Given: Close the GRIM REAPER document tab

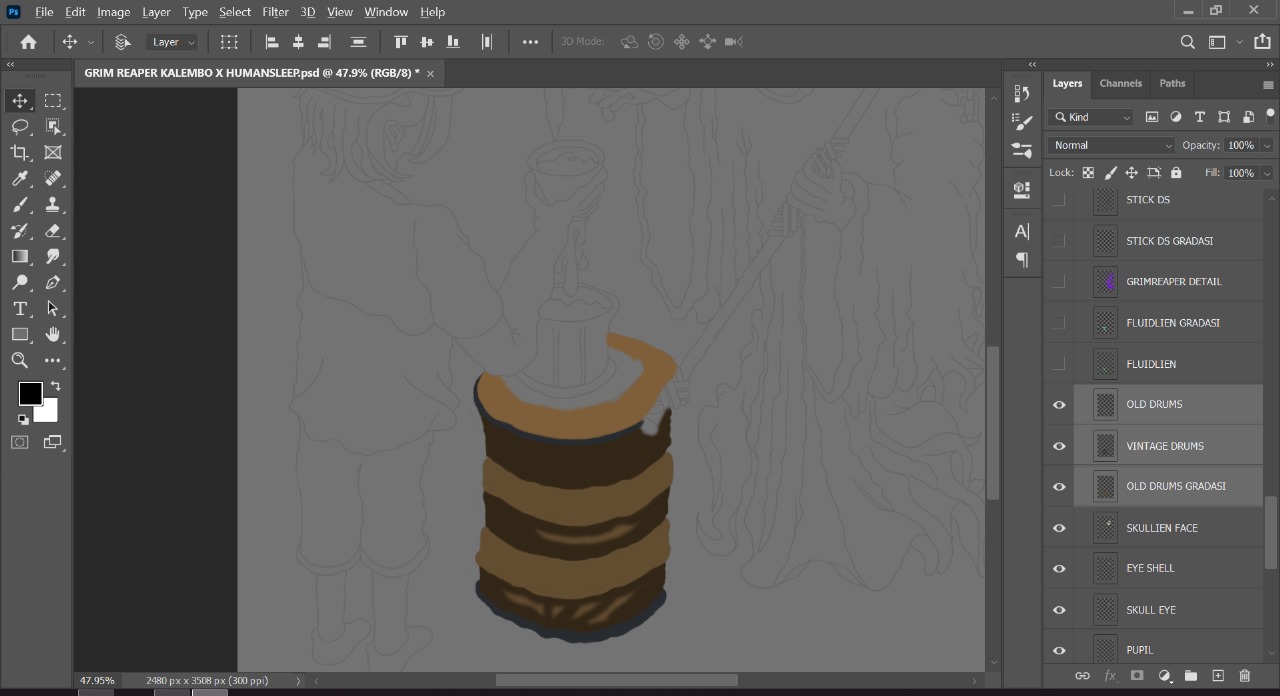Looking at the screenshot, I should [431, 73].
